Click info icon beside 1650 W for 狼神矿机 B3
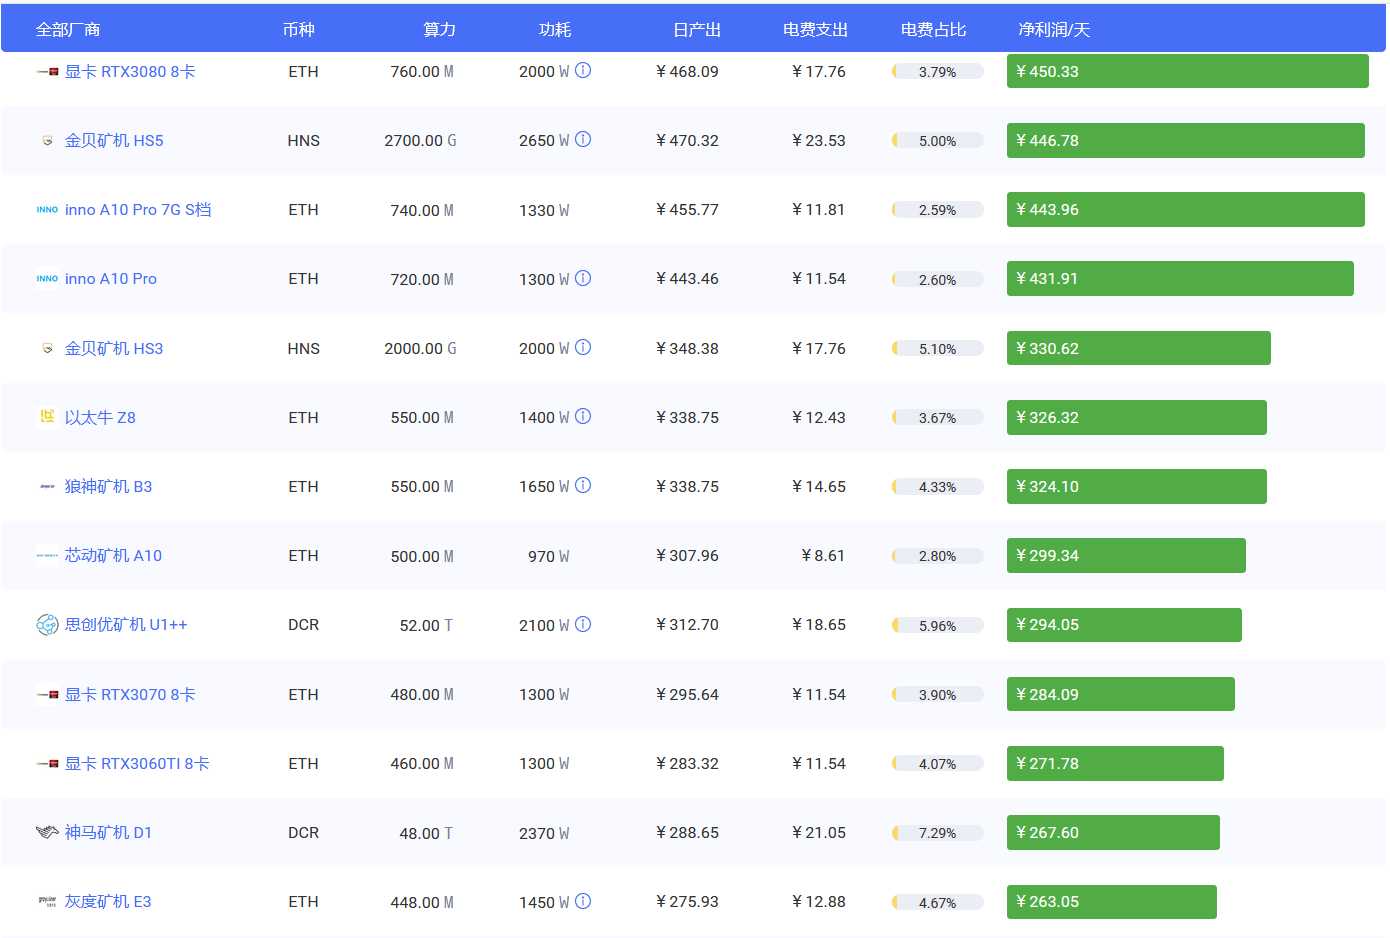1390x938 pixels. (583, 486)
